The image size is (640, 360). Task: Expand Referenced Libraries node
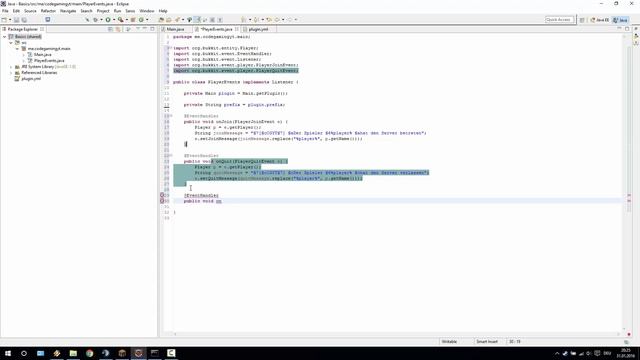coord(11,73)
